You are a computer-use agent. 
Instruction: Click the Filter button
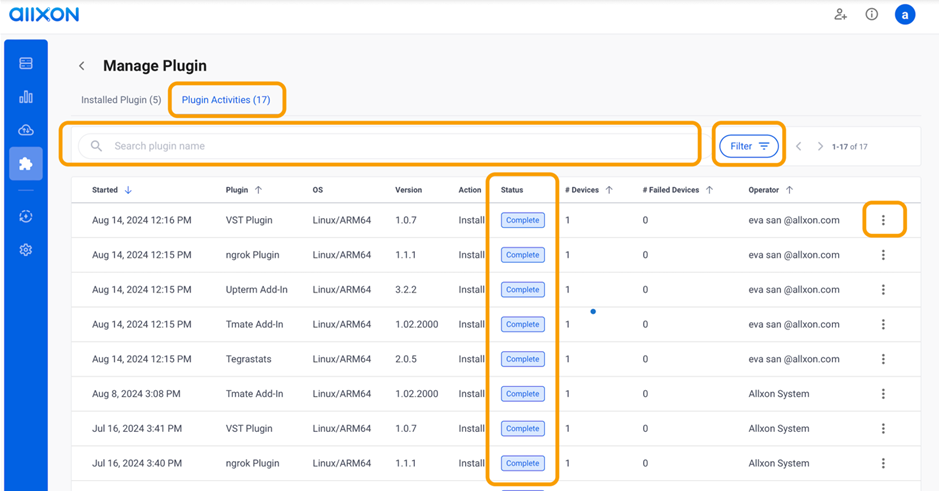tap(749, 146)
